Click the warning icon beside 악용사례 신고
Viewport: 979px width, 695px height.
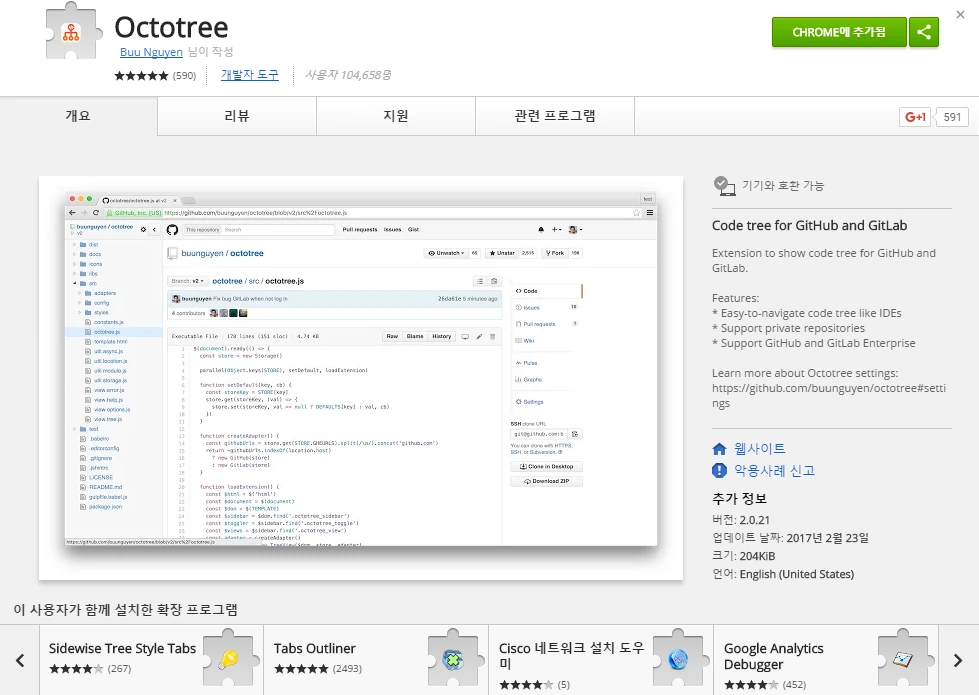tap(719, 470)
